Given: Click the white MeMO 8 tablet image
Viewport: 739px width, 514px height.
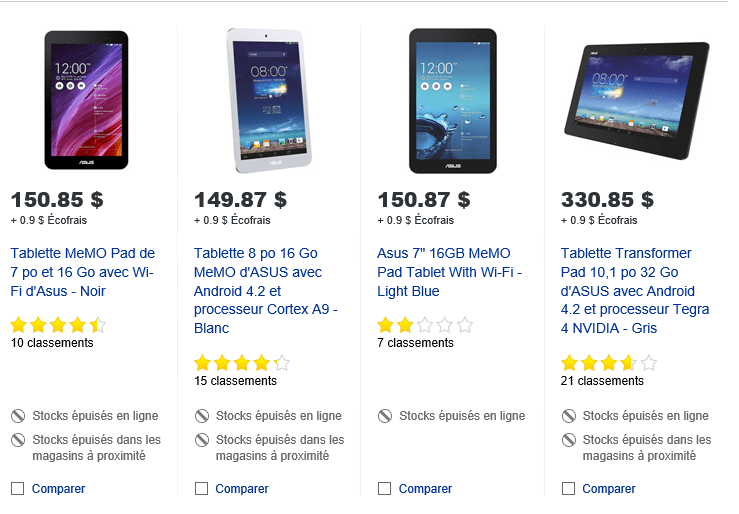Looking at the screenshot, I should [x=269, y=100].
